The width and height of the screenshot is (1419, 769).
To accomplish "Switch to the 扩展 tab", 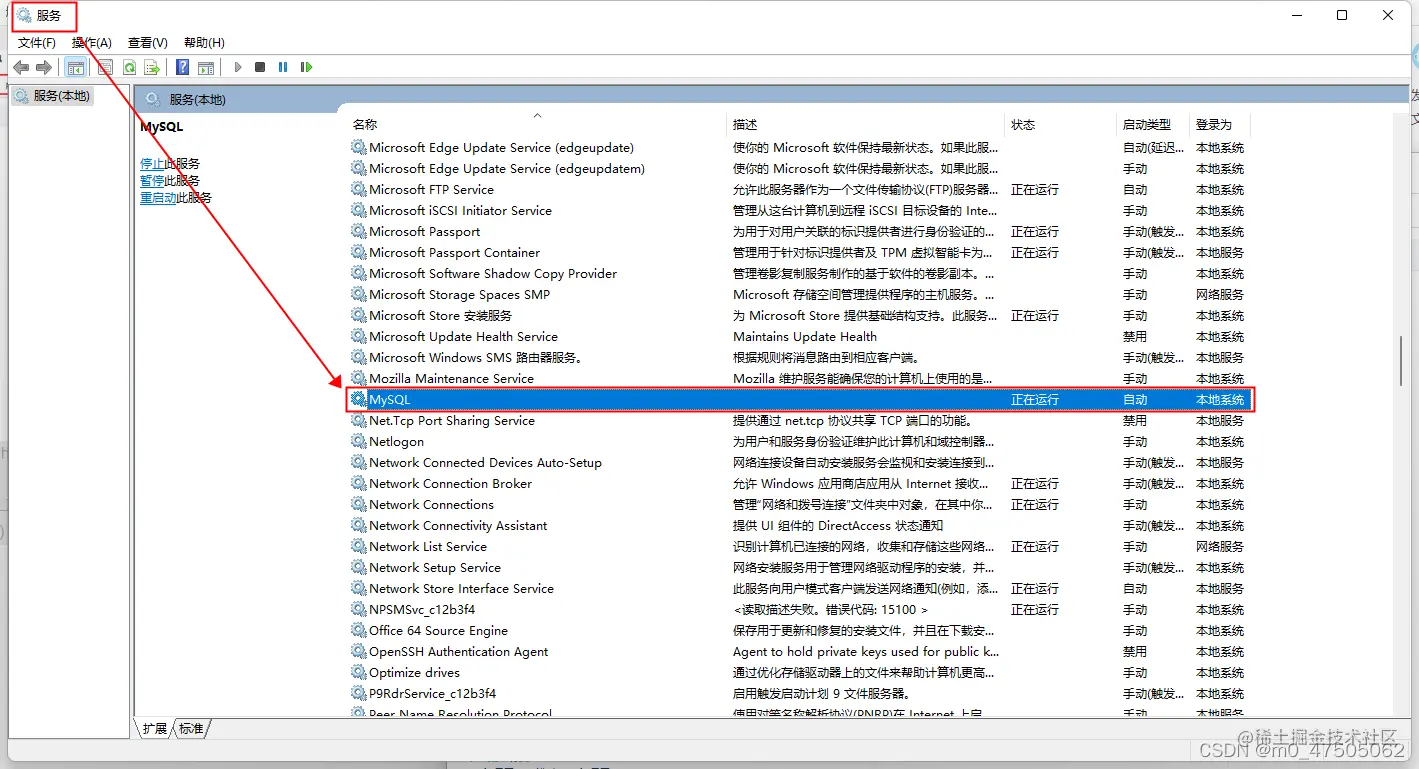I will click(x=154, y=729).
